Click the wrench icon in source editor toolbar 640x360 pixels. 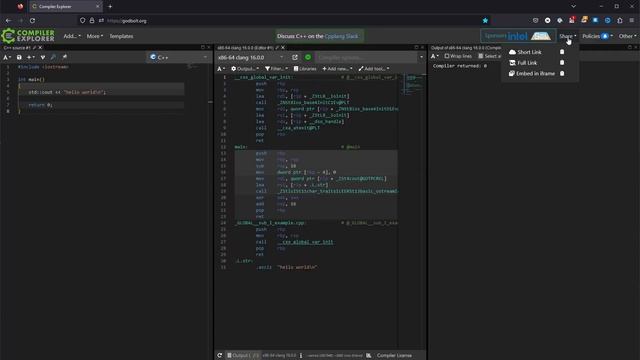click(53, 57)
